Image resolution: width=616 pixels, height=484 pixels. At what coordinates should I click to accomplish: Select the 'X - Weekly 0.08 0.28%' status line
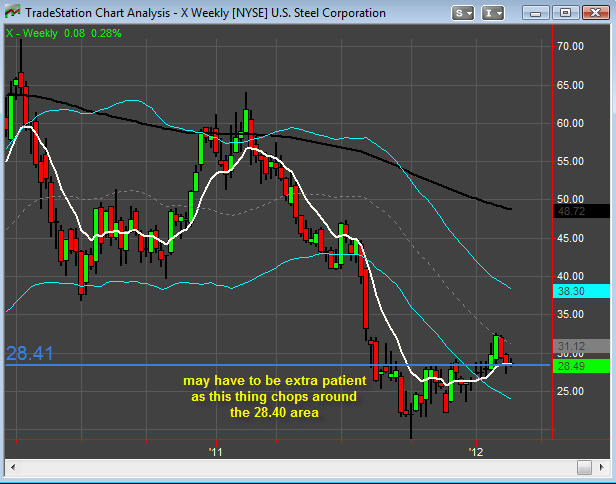(x=64, y=33)
